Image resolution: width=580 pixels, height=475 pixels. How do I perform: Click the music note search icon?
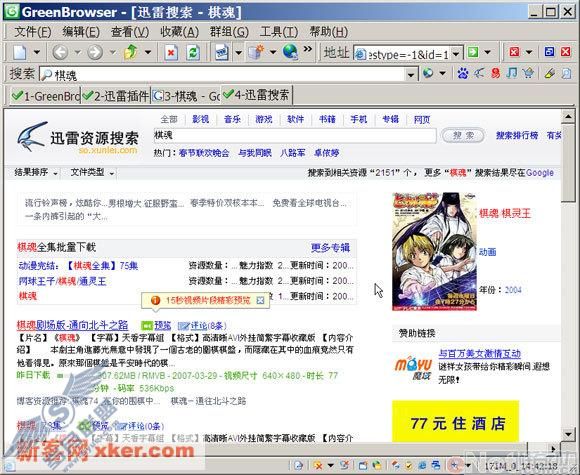click(x=512, y=73)
